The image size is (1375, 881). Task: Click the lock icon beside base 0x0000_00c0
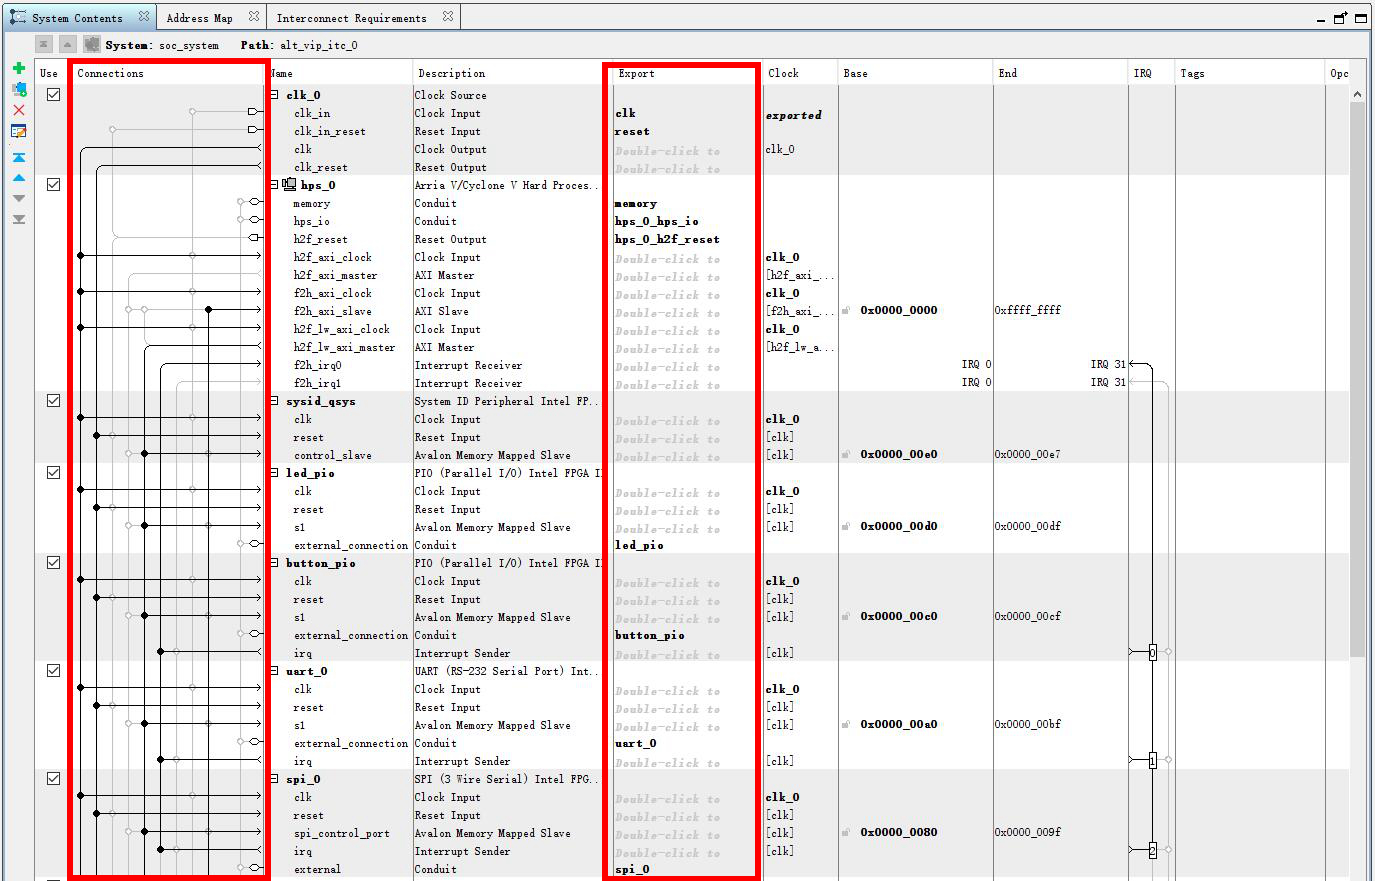pos(846,616)
